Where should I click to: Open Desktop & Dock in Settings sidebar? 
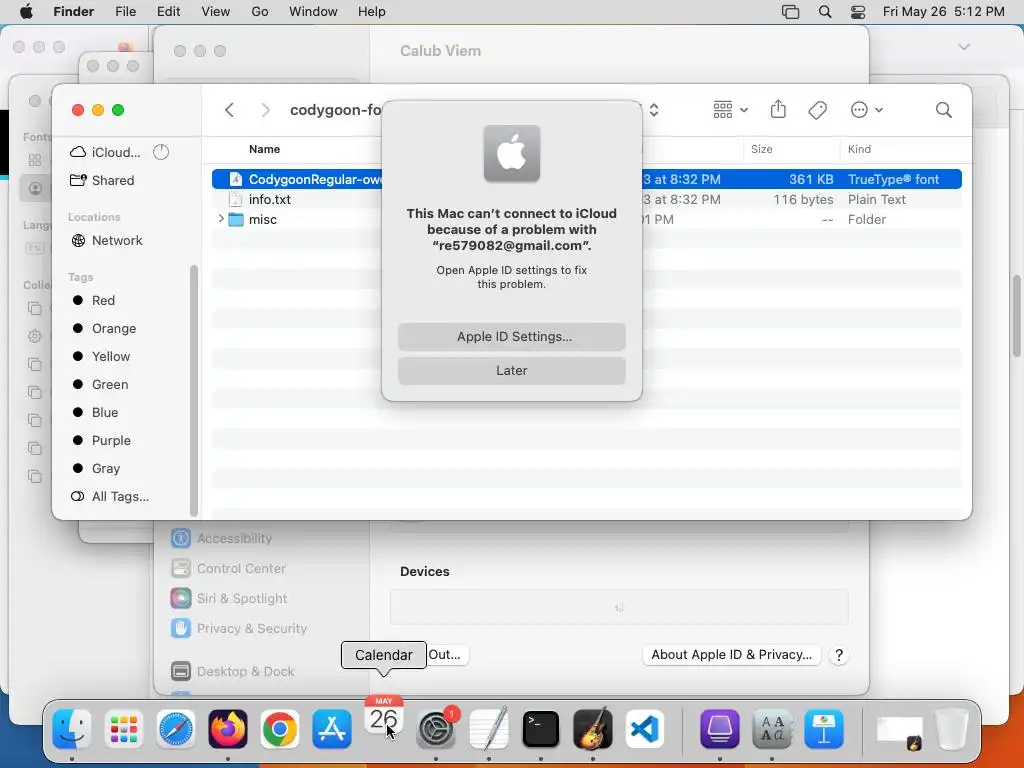pyautogui.click(x=232, y=671)
